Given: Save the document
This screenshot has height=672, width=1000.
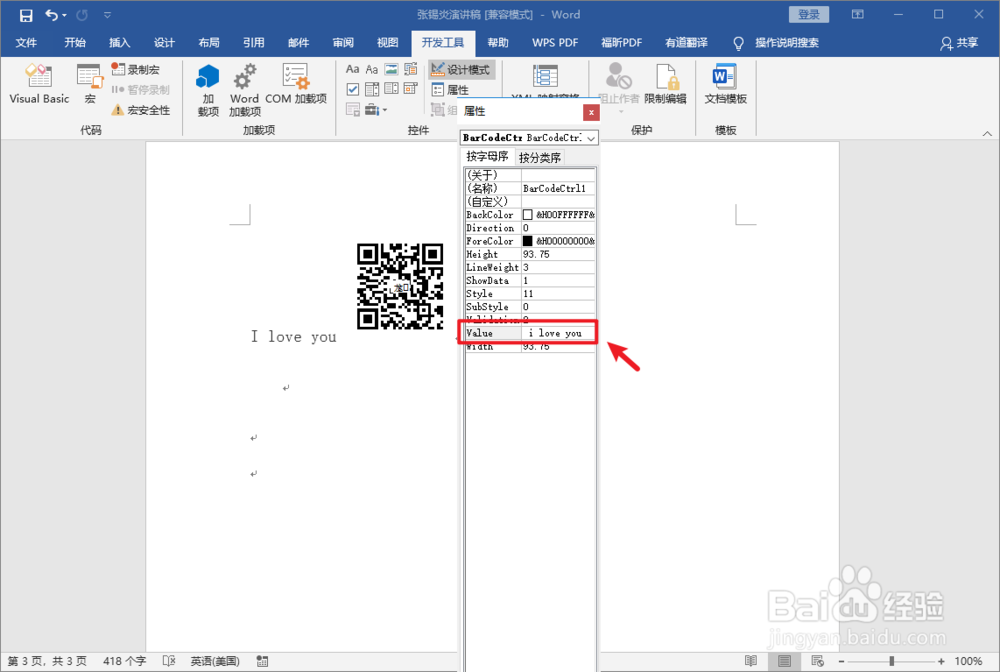Looking at the screenshot, I should tap(26, 15).
